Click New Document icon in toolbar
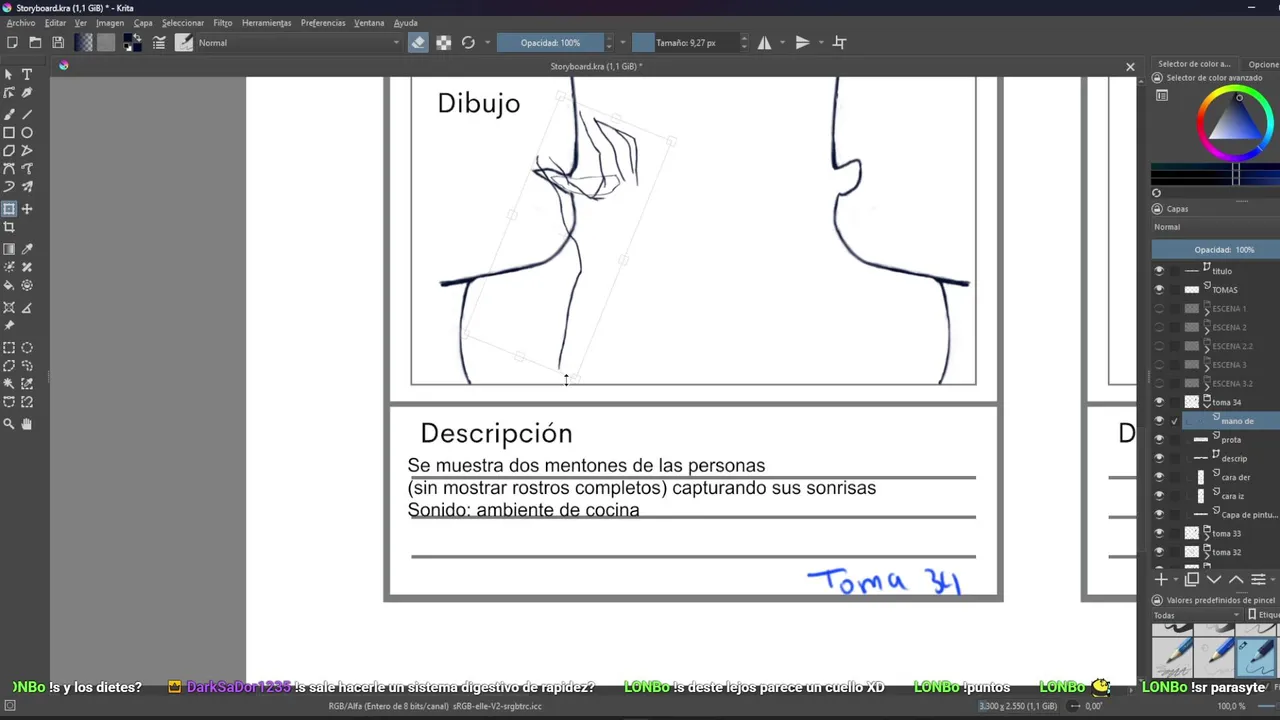The height and width of the screenshot is (720, 1280). (12, 43)
